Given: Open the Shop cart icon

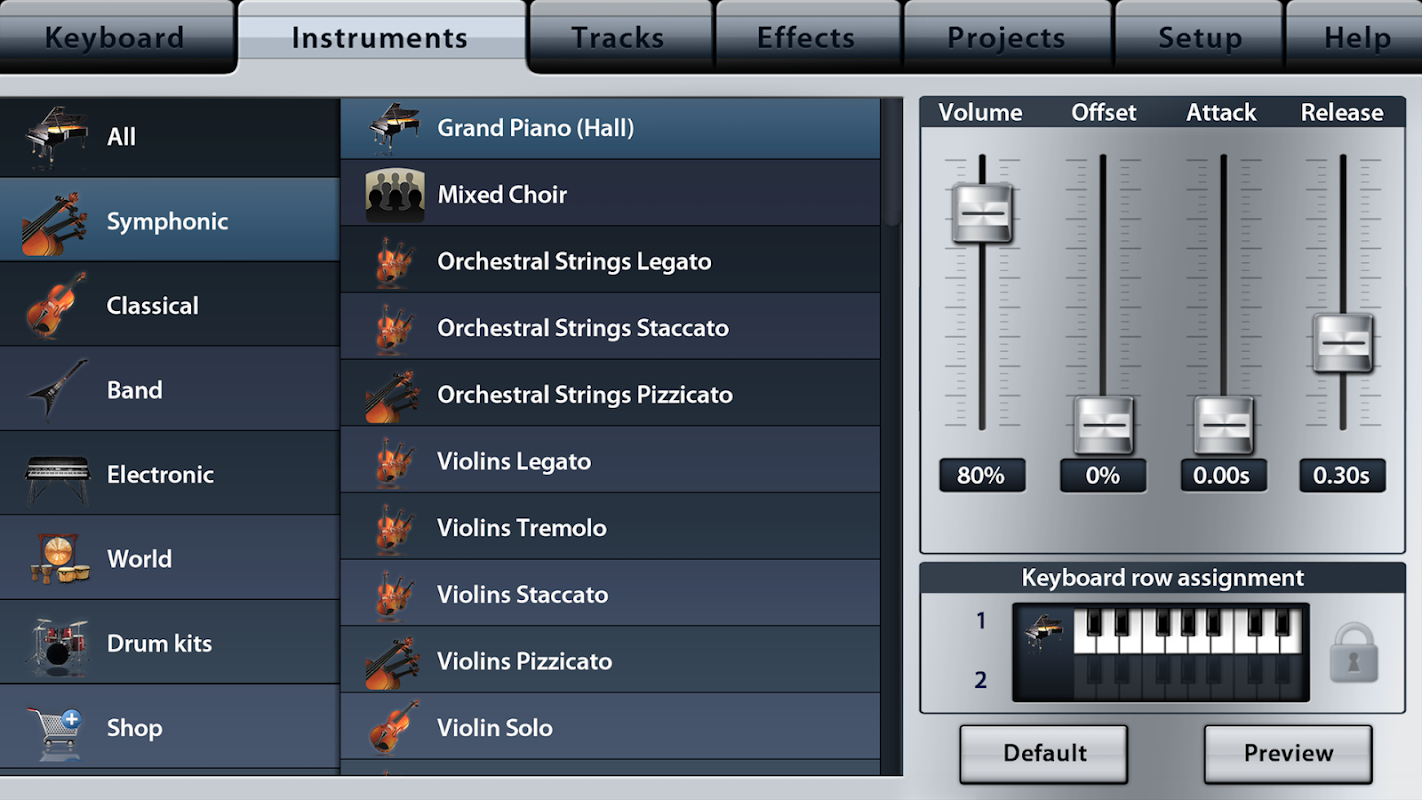Looking at the screenshot, I should pyautogui.click(x=56, y=728).
